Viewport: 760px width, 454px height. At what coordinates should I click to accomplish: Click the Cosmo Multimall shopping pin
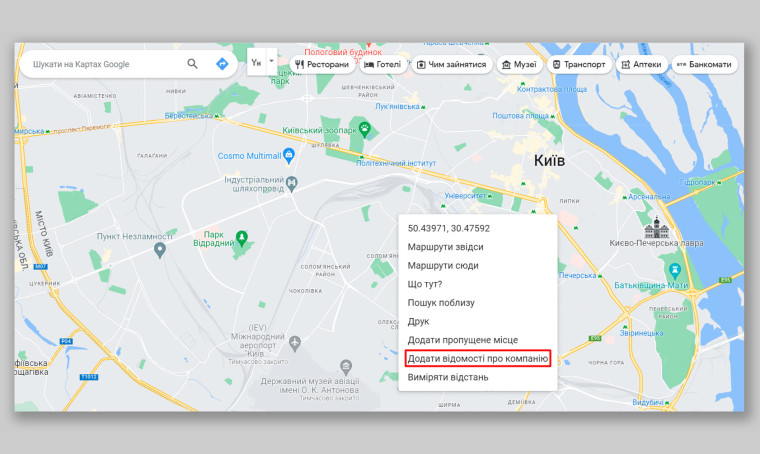pos(289,156)
